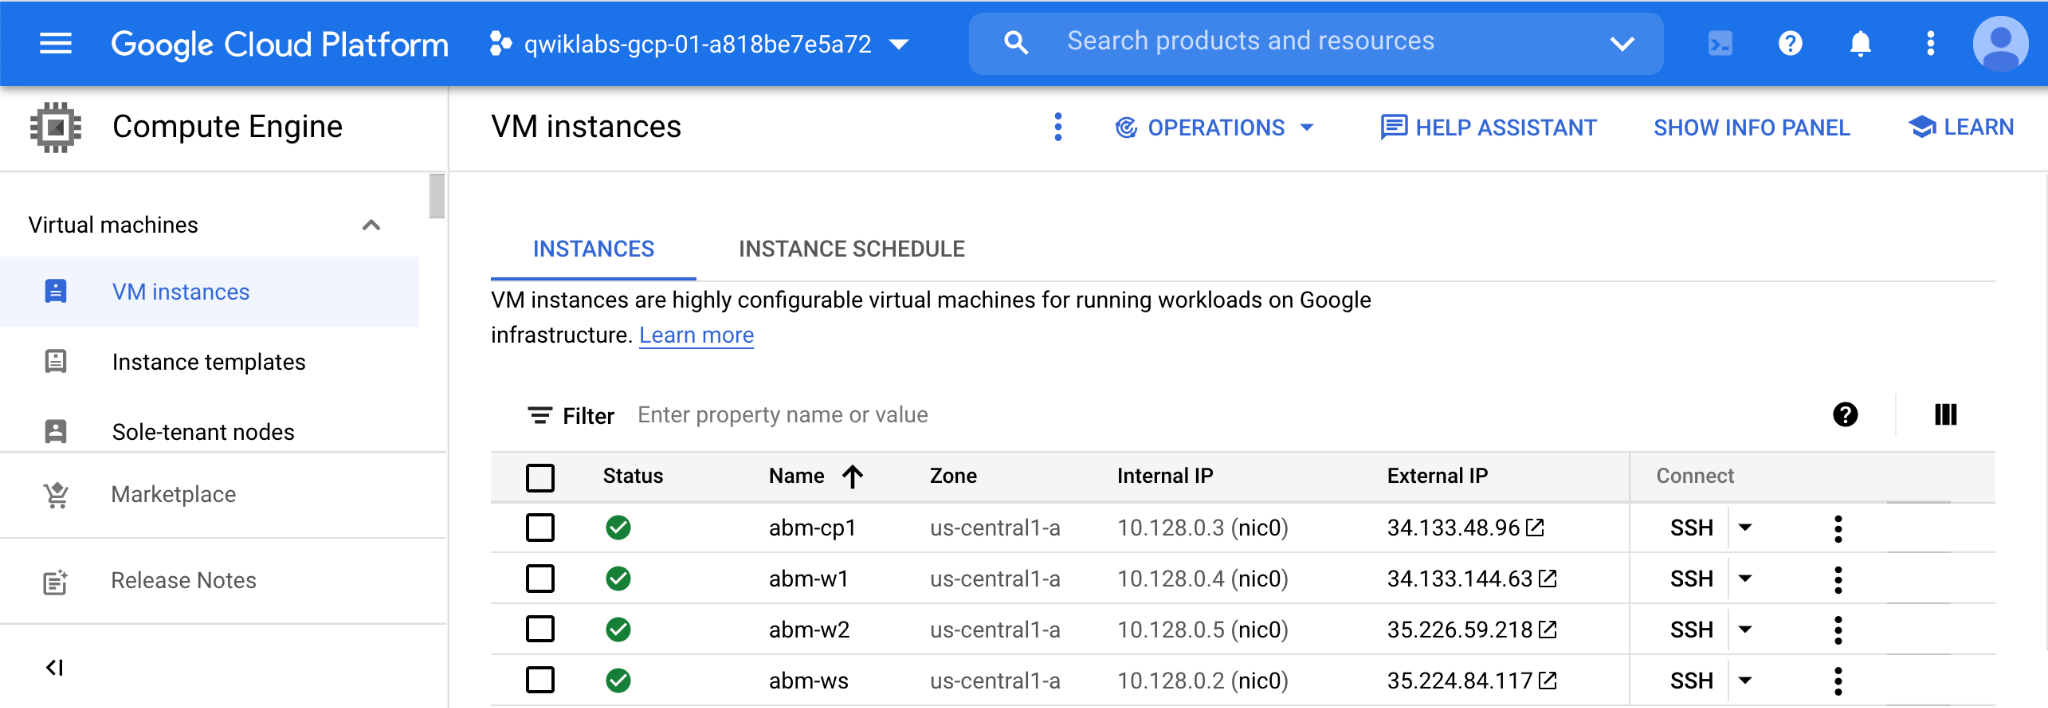This screenshot has width=2048, height=708.
Task: Open the column display options icon
Action: pos(1945,414)
